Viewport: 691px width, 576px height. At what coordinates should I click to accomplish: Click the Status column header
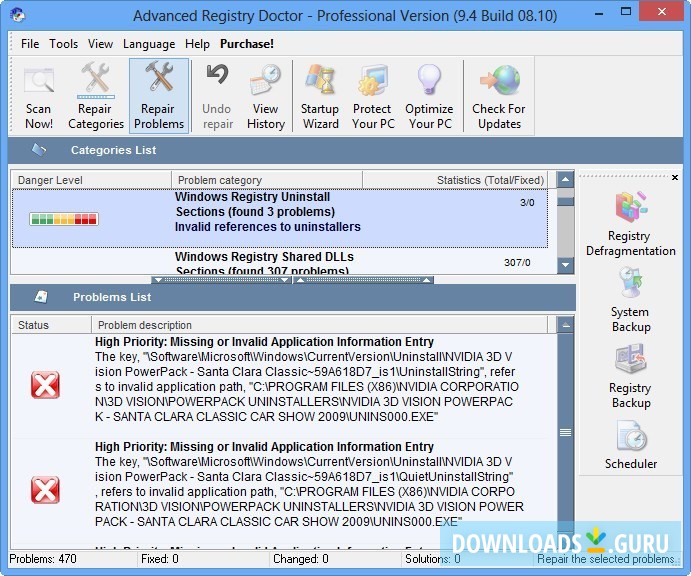click(51, 325)
